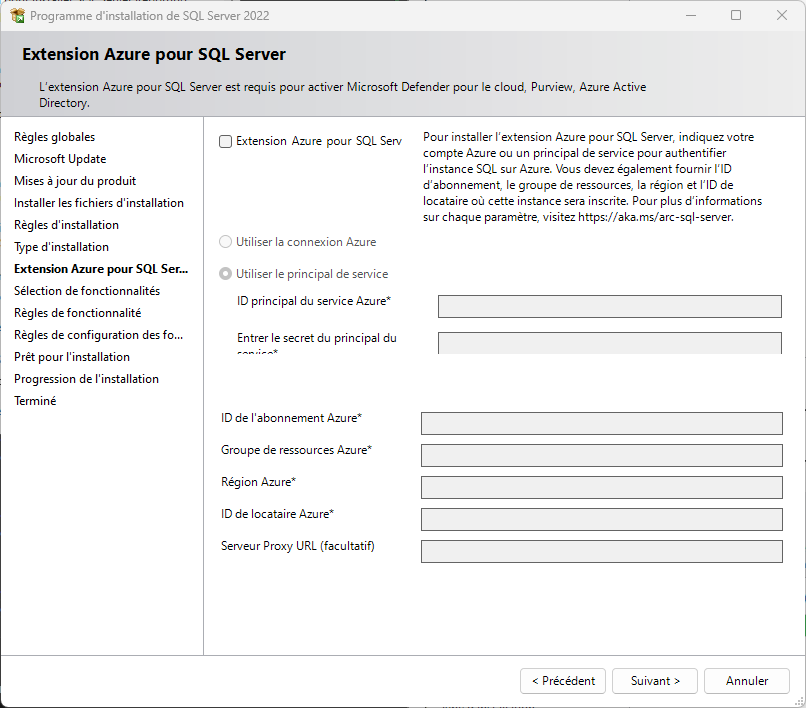
Task: Enable the Extension Azure pour SQL Server checkbox
Action: pyautogui.click(x=225, y=141)
